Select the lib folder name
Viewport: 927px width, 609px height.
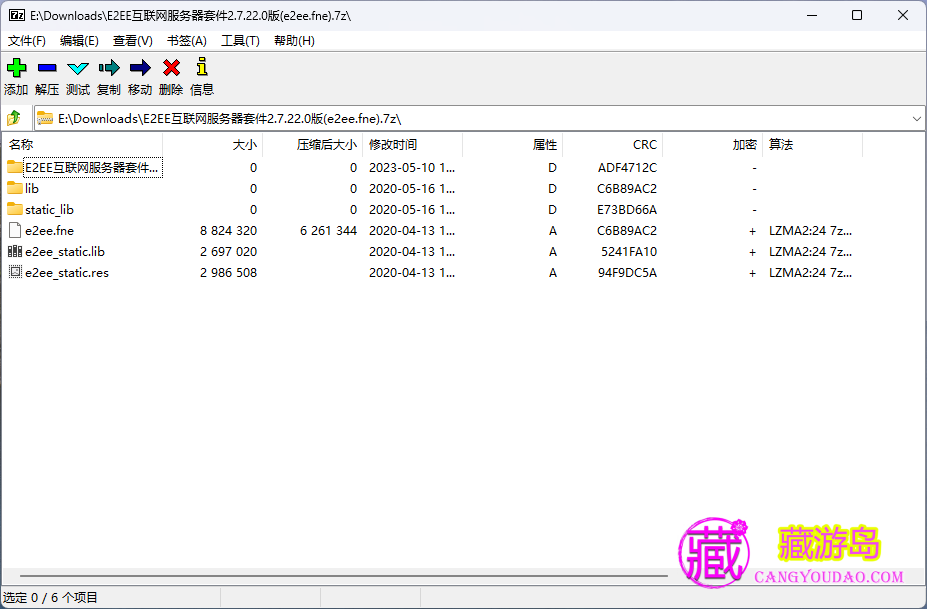(32, 189)
